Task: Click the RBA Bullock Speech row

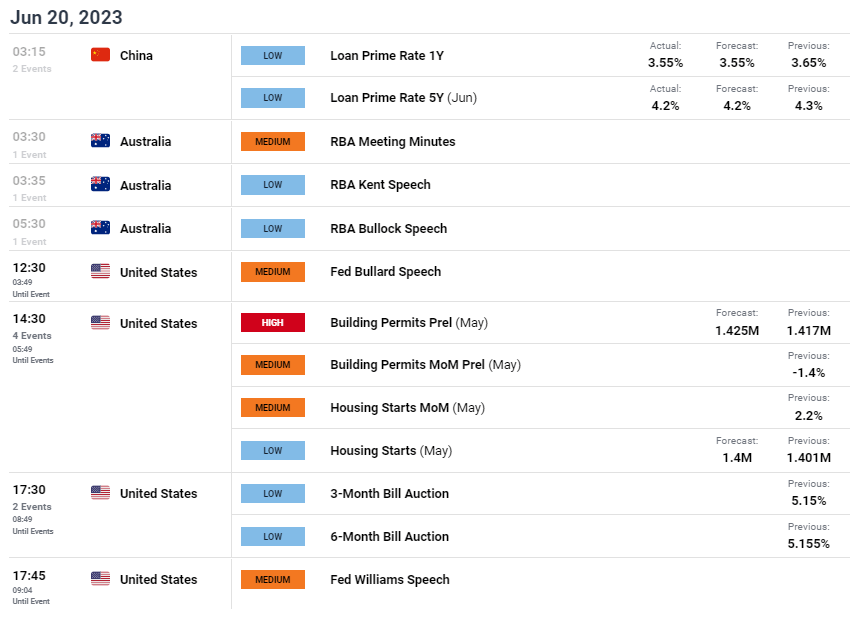Action: pyautogui.click(x=388, y=228)
